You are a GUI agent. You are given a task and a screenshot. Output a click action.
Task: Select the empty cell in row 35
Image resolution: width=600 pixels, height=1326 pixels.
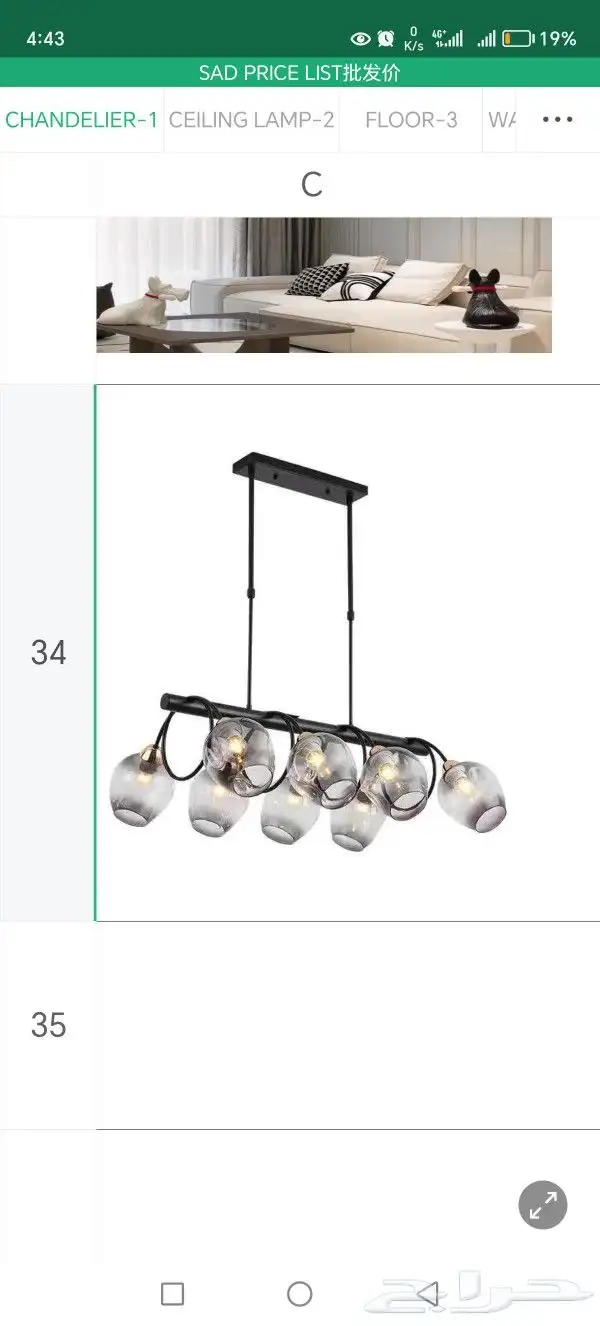[x=348, y=1025]
